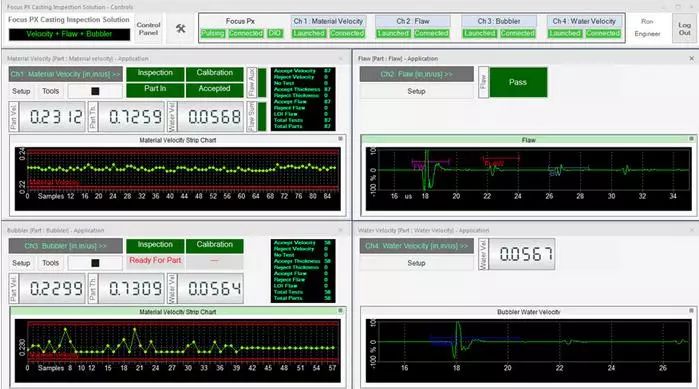Click corner icon of Material Velocity Strip Chart

pos(340,139)
